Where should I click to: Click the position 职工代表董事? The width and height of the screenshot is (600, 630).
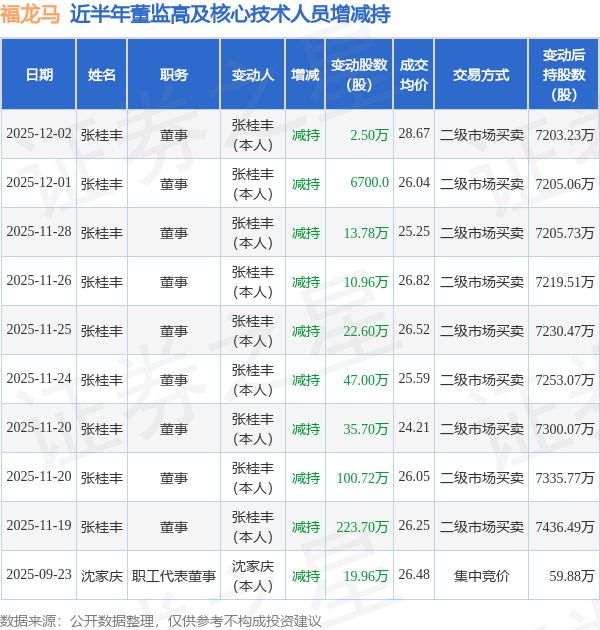pos(174,576)
